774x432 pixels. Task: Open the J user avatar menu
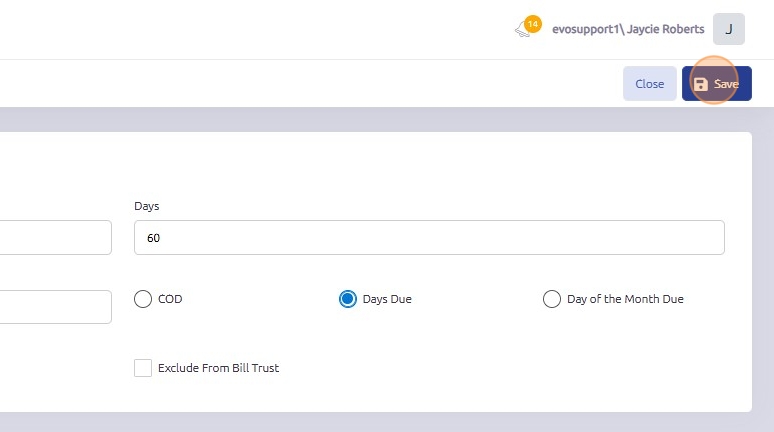coord(728,29)
